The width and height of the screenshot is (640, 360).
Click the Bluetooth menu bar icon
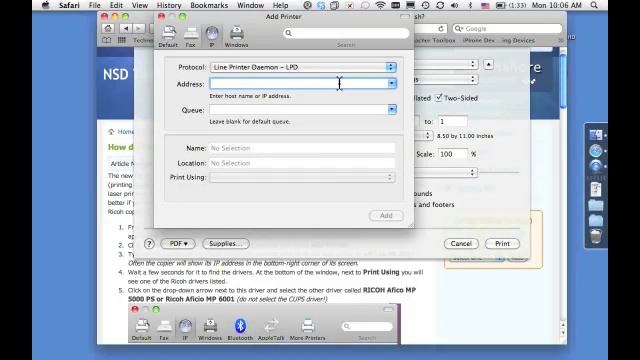pyautogui.click(x=470, y=5)
